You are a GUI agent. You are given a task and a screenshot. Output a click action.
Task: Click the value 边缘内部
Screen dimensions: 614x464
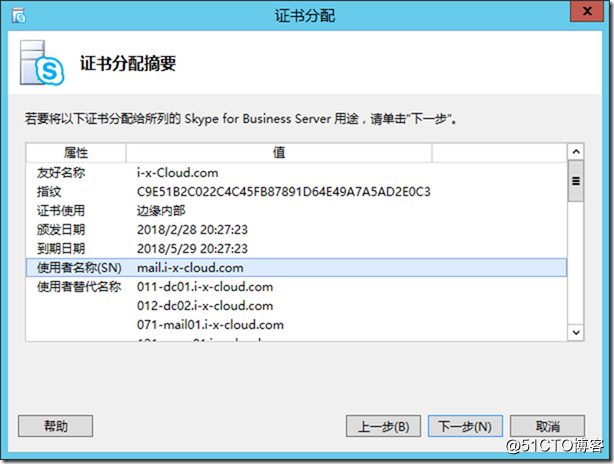(x=161, y=211)
